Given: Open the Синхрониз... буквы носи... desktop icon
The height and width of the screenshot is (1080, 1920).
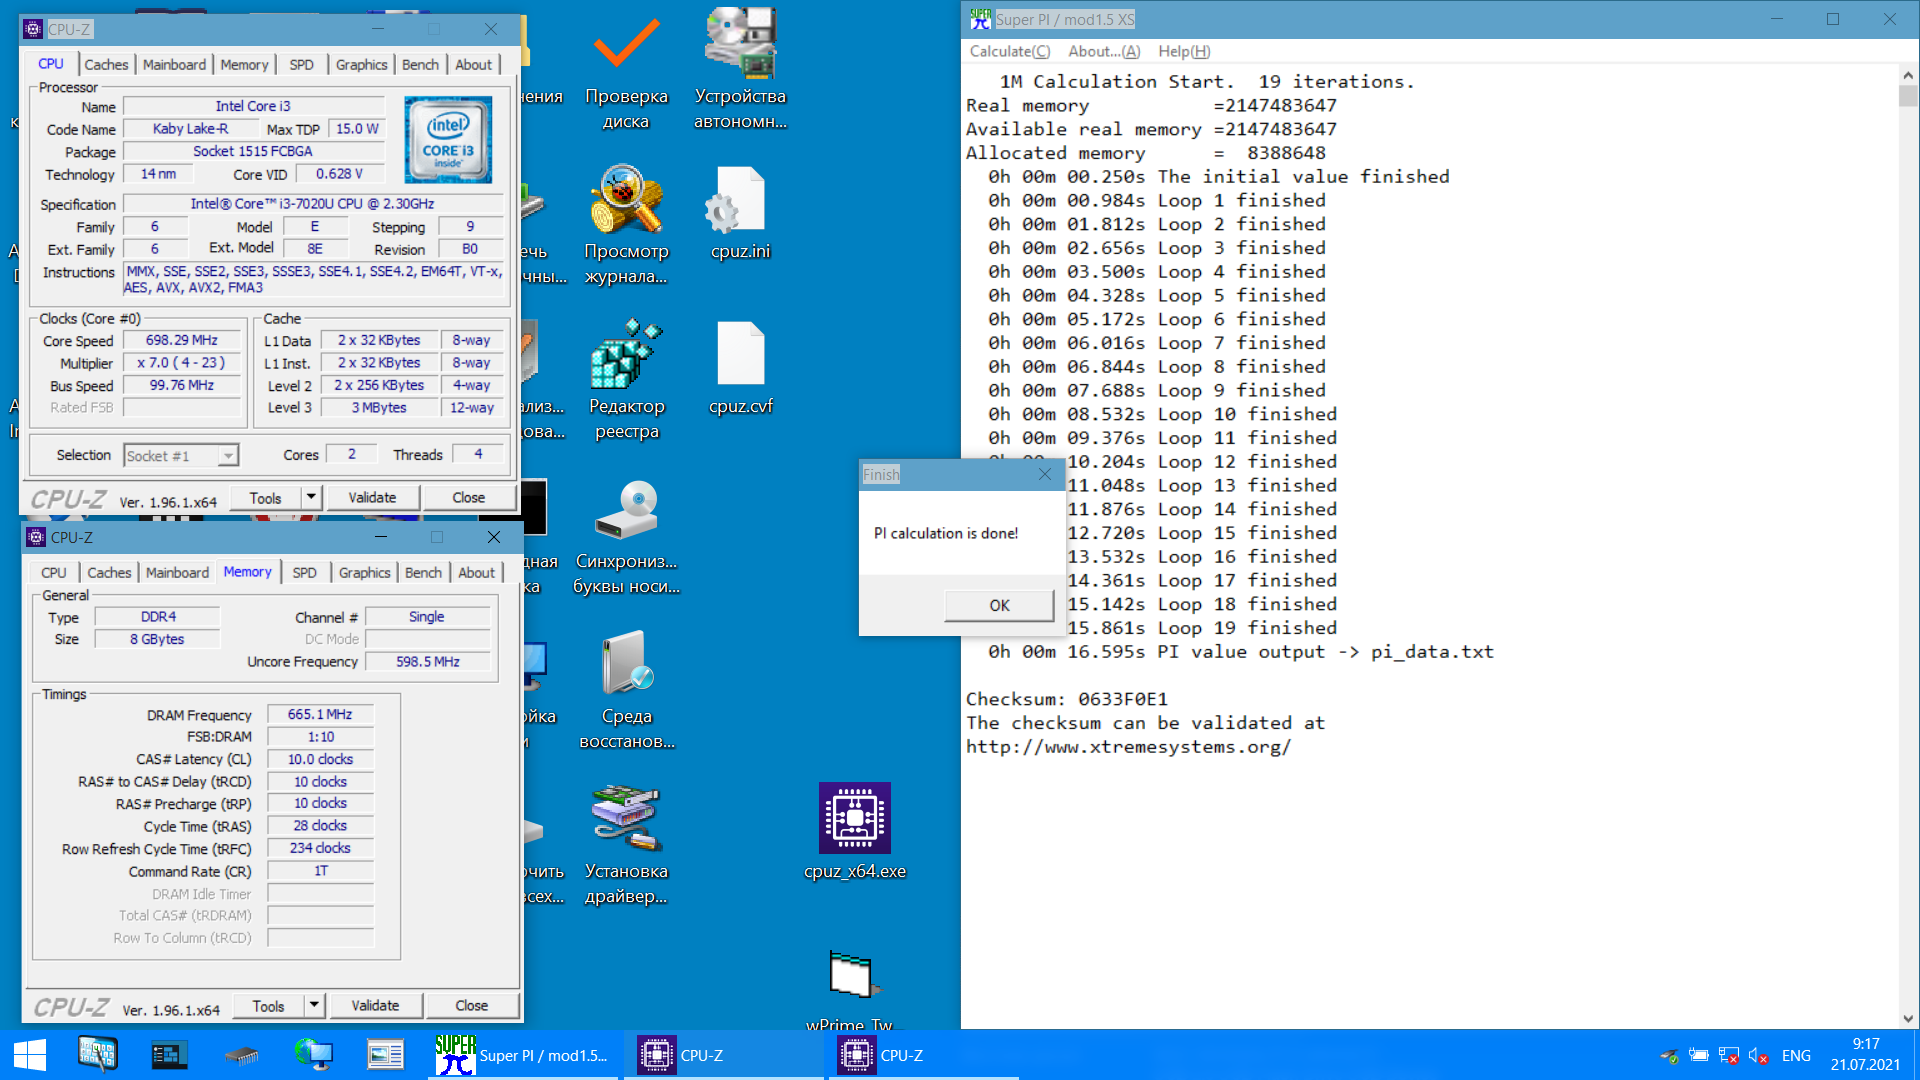Looking at the screenshot, I should 626,537.
